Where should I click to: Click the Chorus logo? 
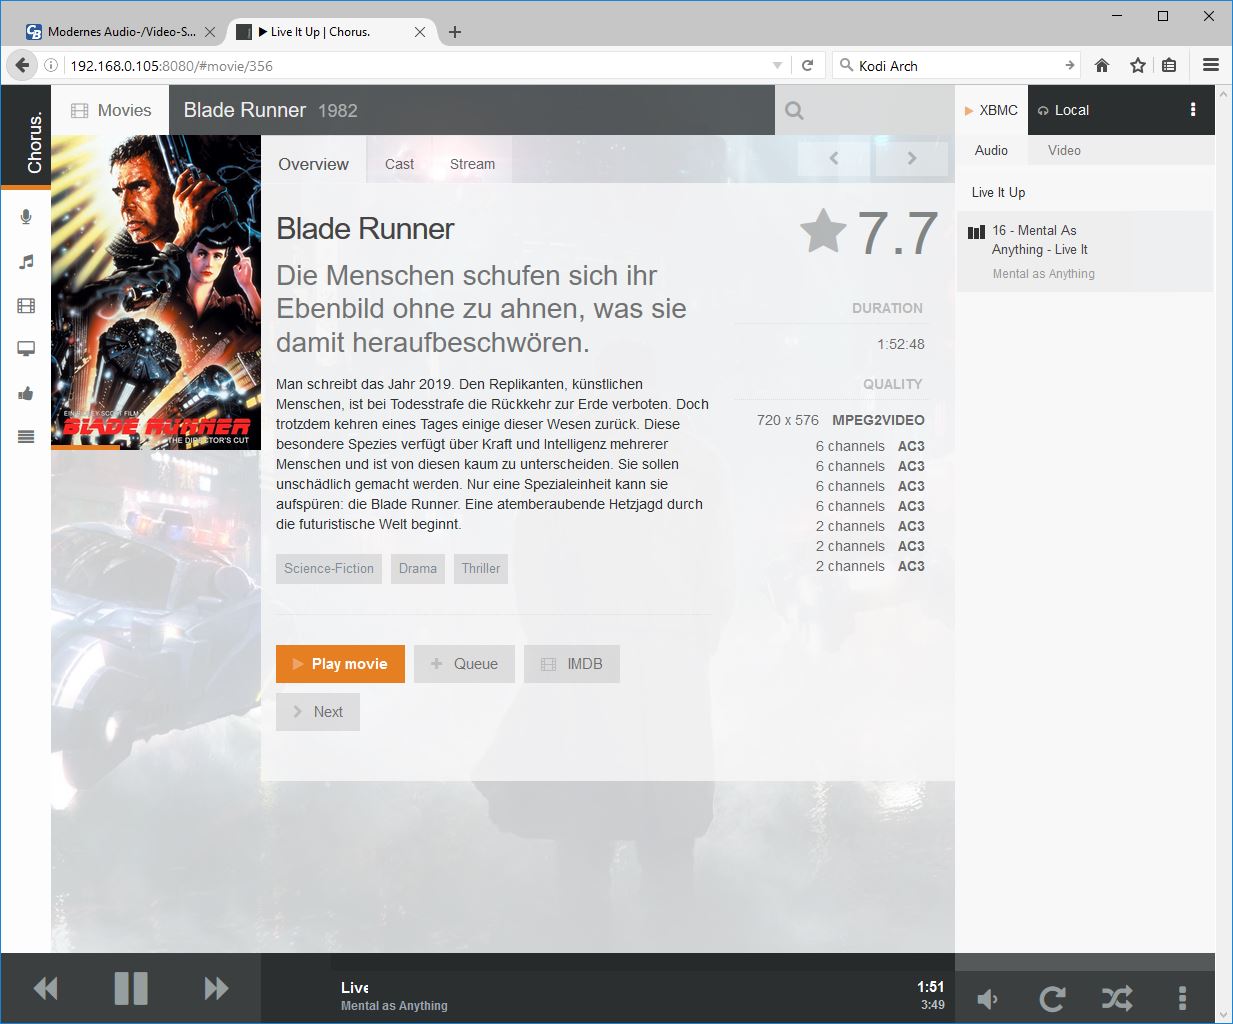(34, 141)
